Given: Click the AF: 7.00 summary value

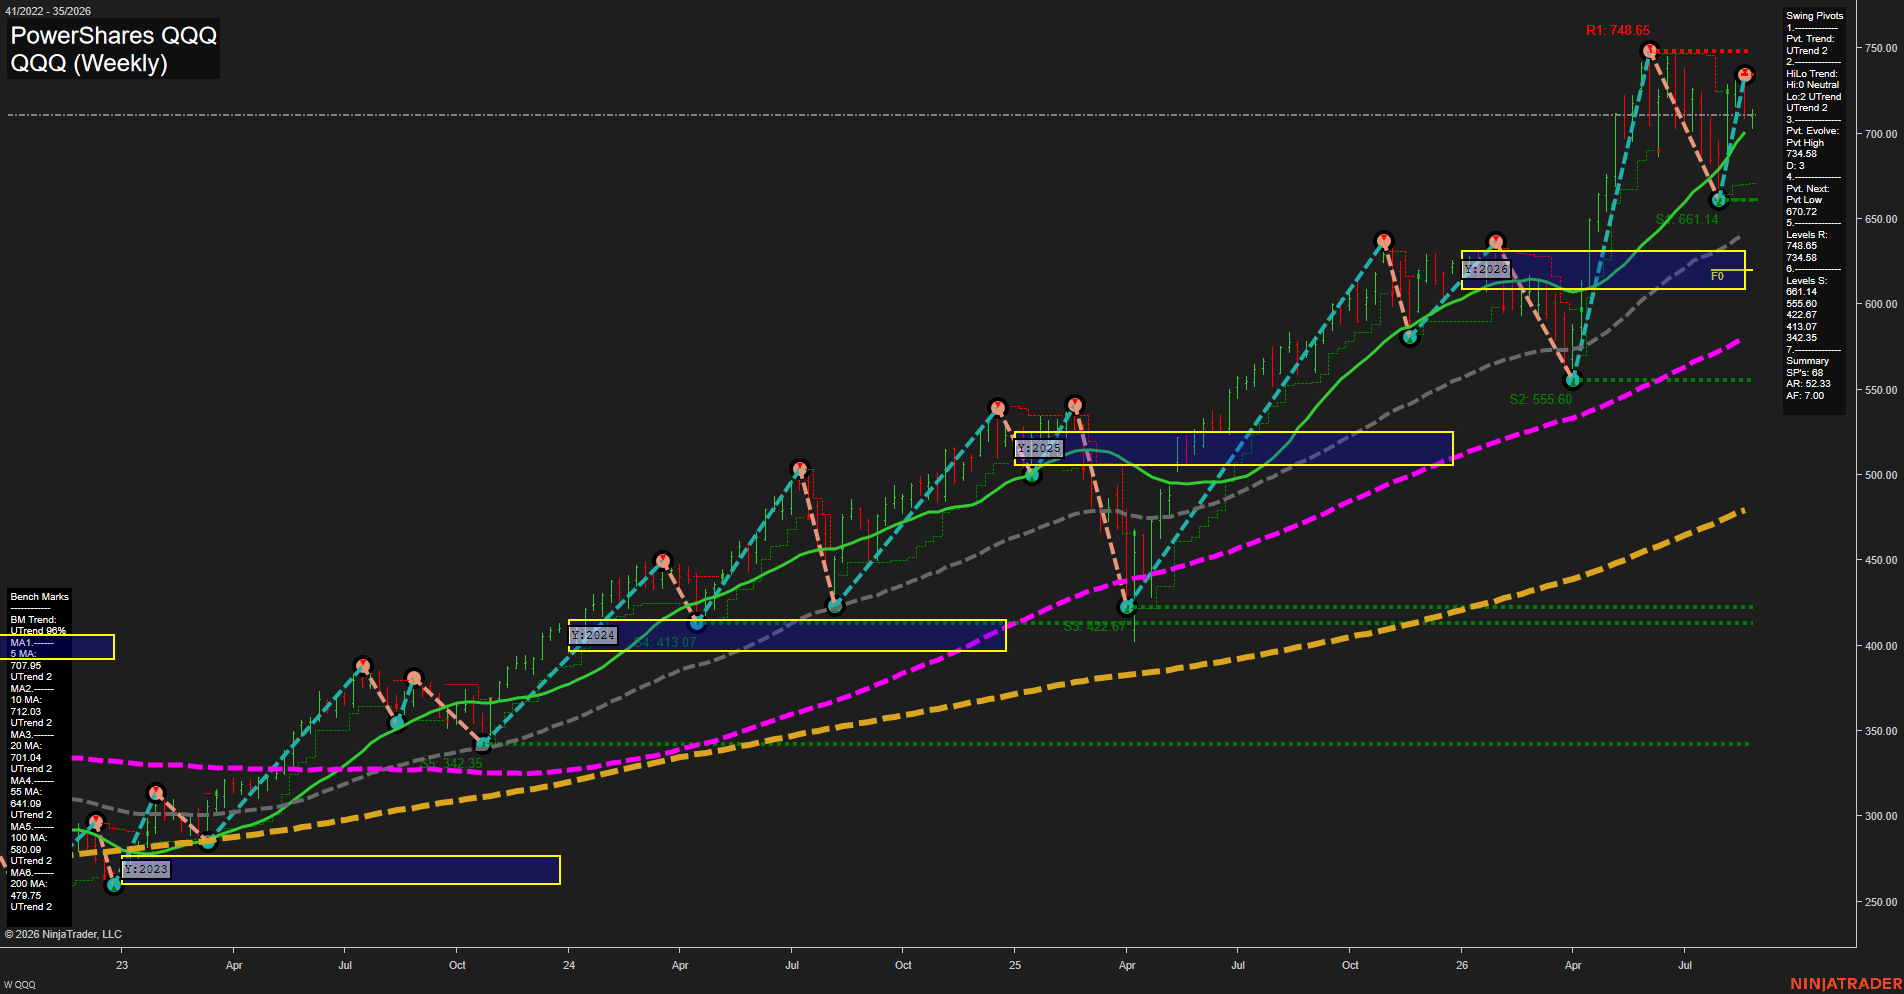Looking at the screenshot, I should (1805, 396).
